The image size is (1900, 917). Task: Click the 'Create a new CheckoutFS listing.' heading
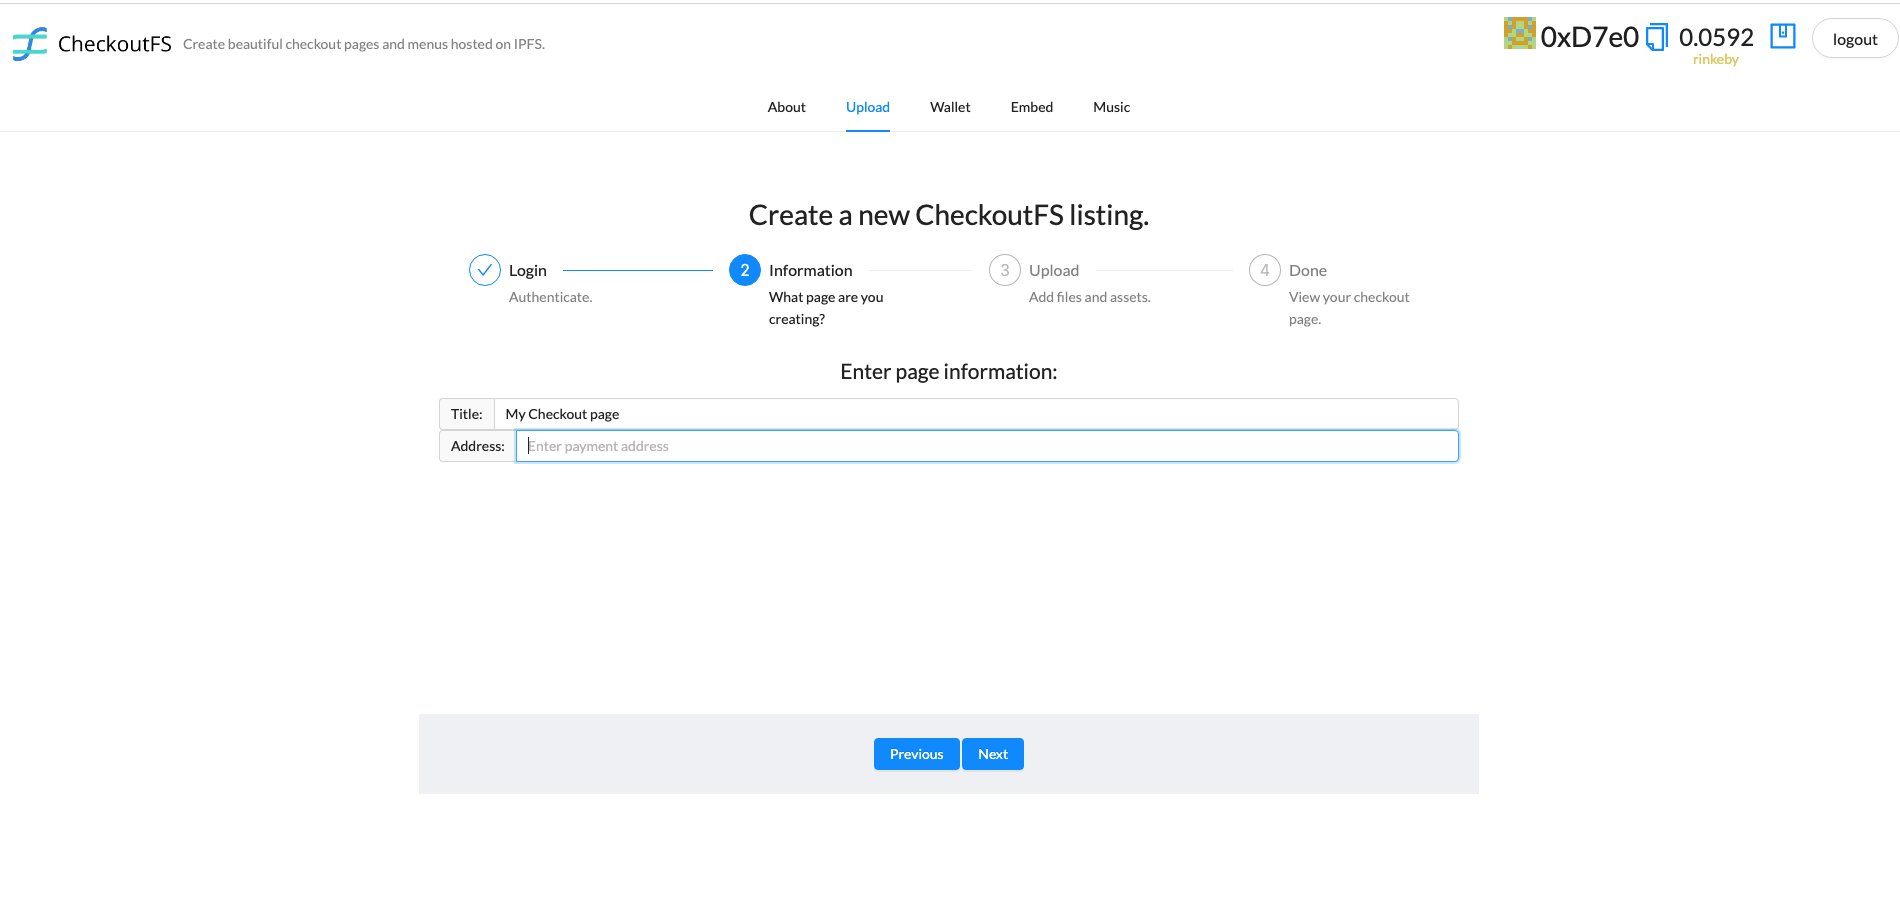(949, 215)
